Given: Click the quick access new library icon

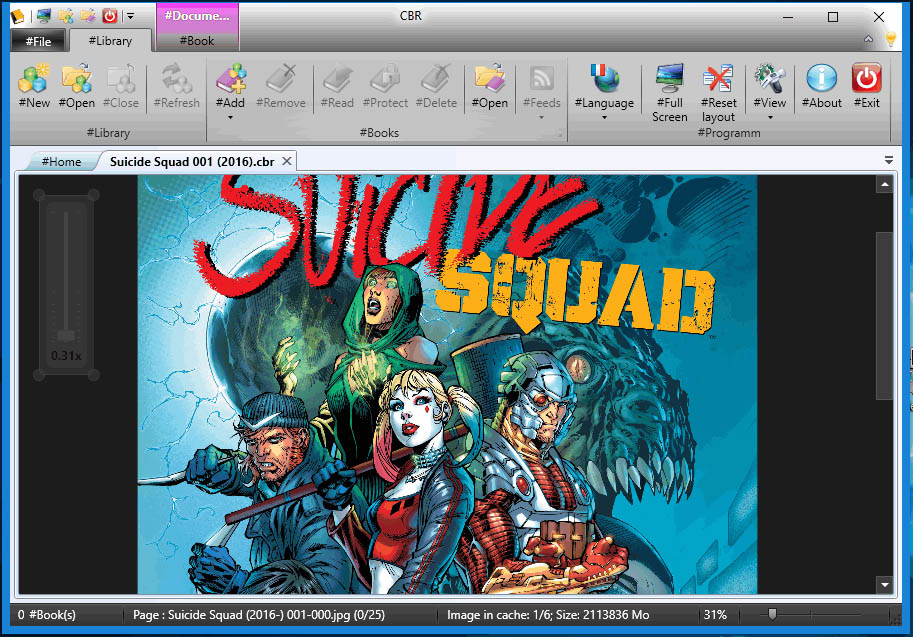Looking at the screenshot, I should click(x=66, y=16).
